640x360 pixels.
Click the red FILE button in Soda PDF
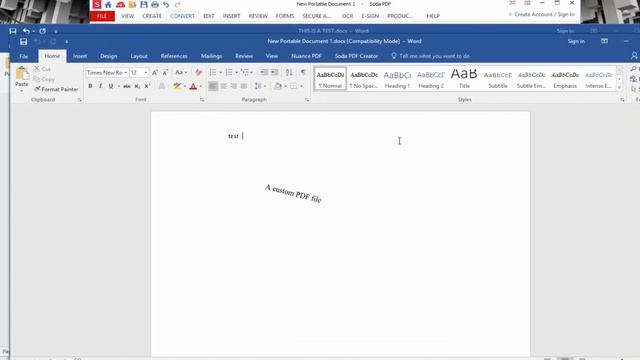(x=102, y=16)
